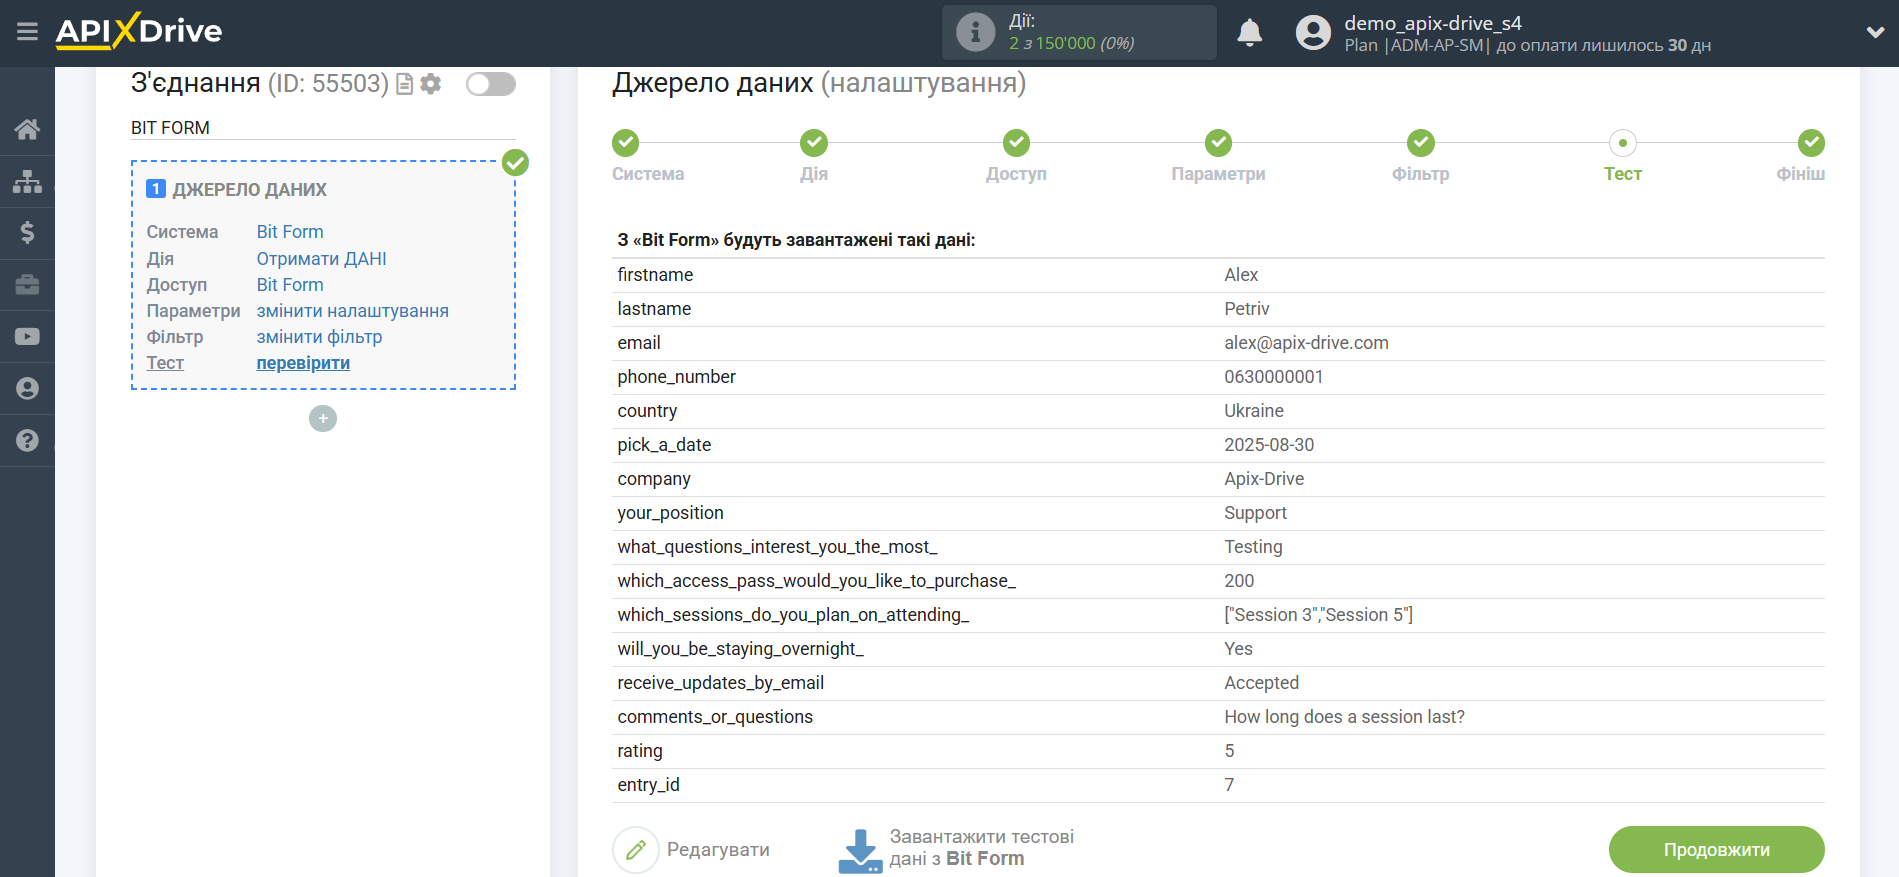Click the BIT FORM connection name field
This screenshot has height=877, width=1899.
click(x=323, y=128)
